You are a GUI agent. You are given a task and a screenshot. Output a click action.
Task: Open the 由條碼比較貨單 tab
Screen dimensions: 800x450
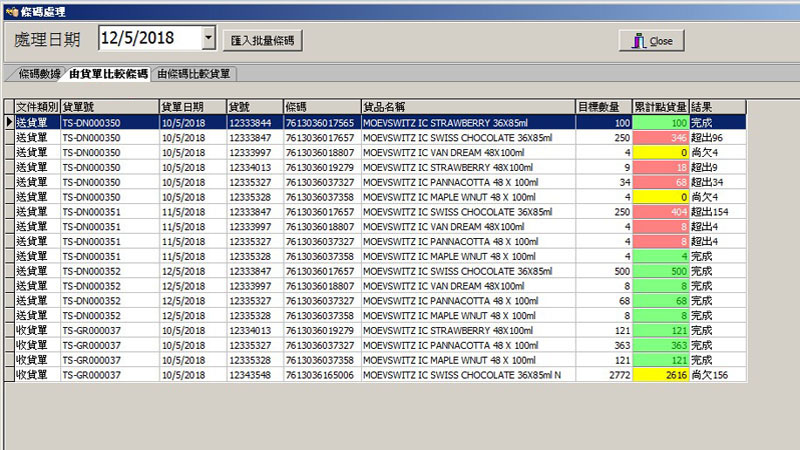pos(194,74)
